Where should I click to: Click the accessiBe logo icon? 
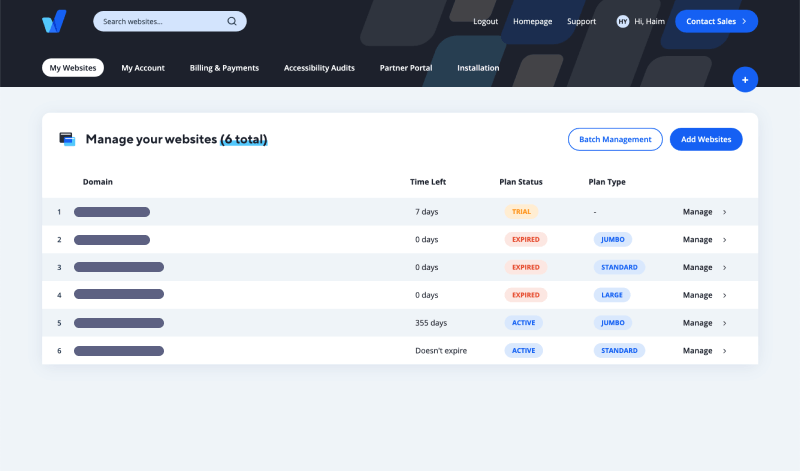(54, 21)
